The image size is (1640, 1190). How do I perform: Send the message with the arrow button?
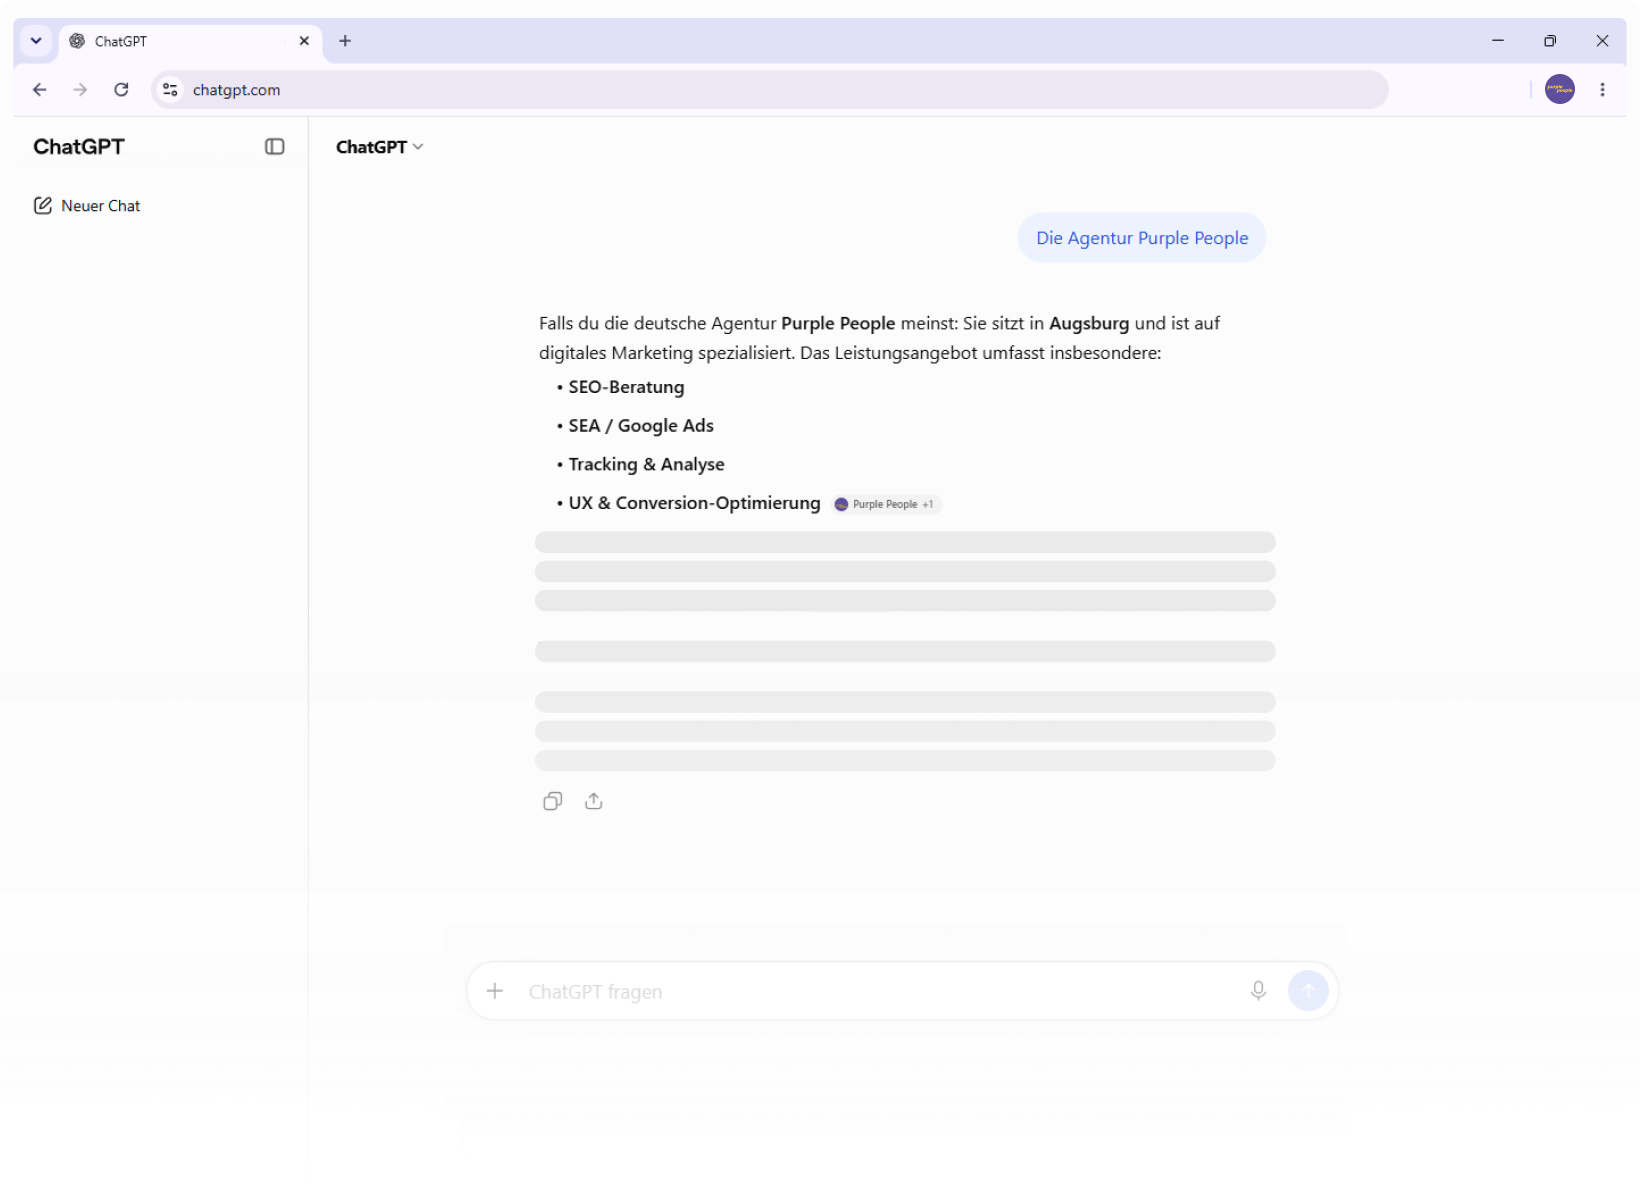pyautogui.click(x=1308, y=991)
